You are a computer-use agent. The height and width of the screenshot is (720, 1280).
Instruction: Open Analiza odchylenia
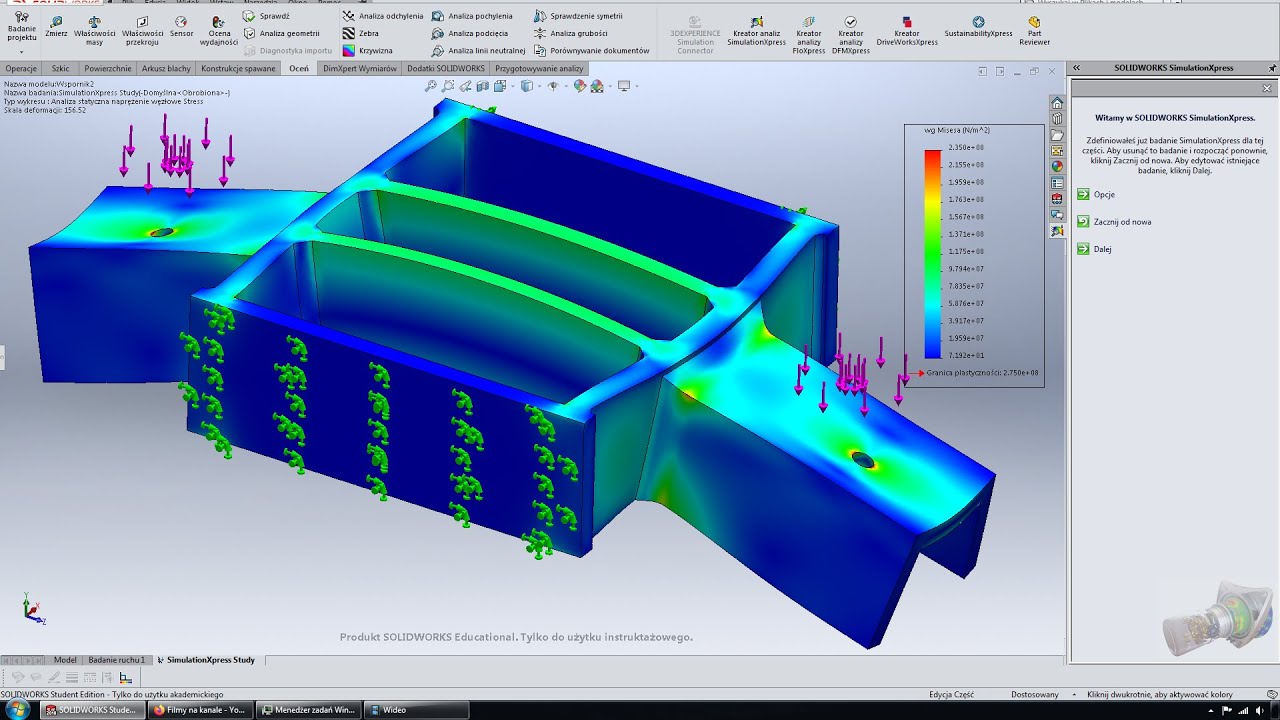(383, 16)
